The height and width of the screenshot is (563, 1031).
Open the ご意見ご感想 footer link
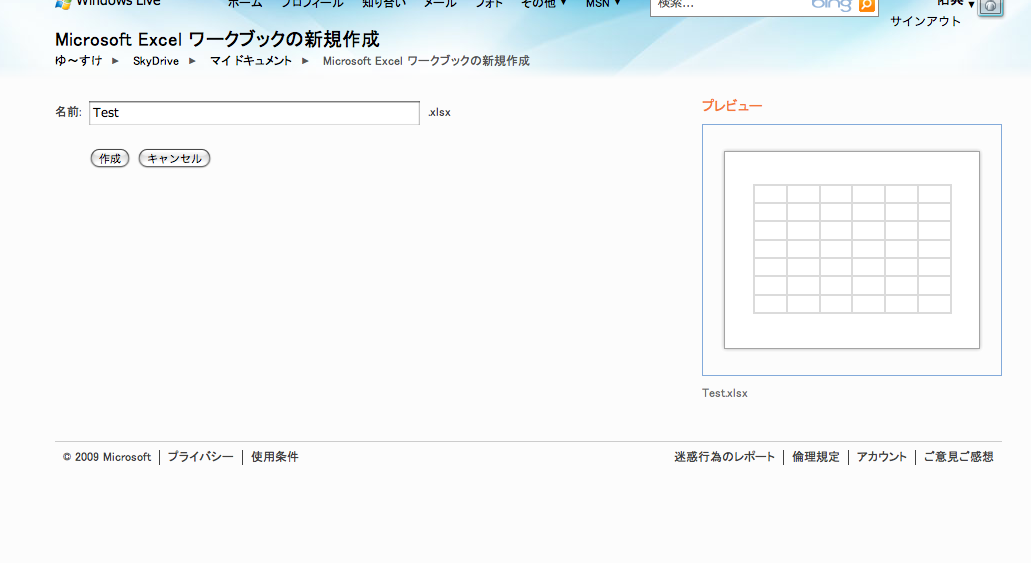959,456
